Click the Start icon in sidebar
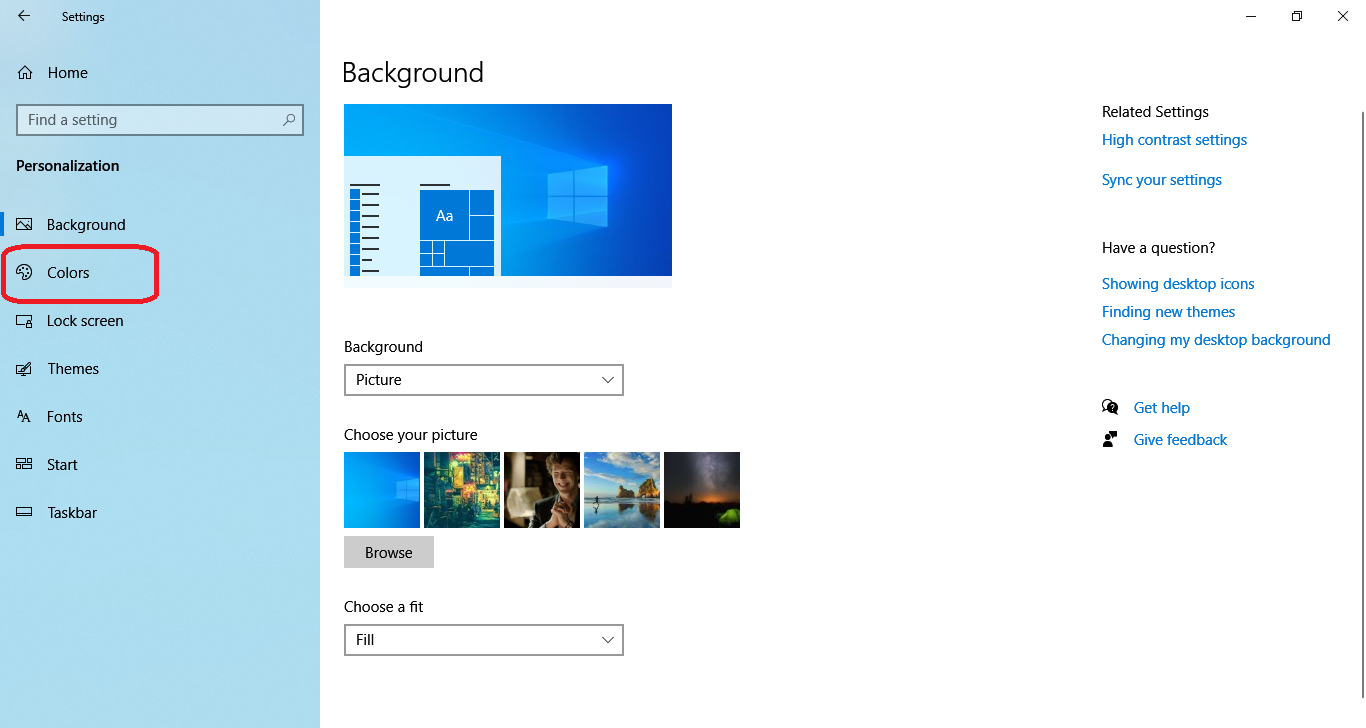The width and height of the screenshot is (1366, 728). [x=25, y=465]
